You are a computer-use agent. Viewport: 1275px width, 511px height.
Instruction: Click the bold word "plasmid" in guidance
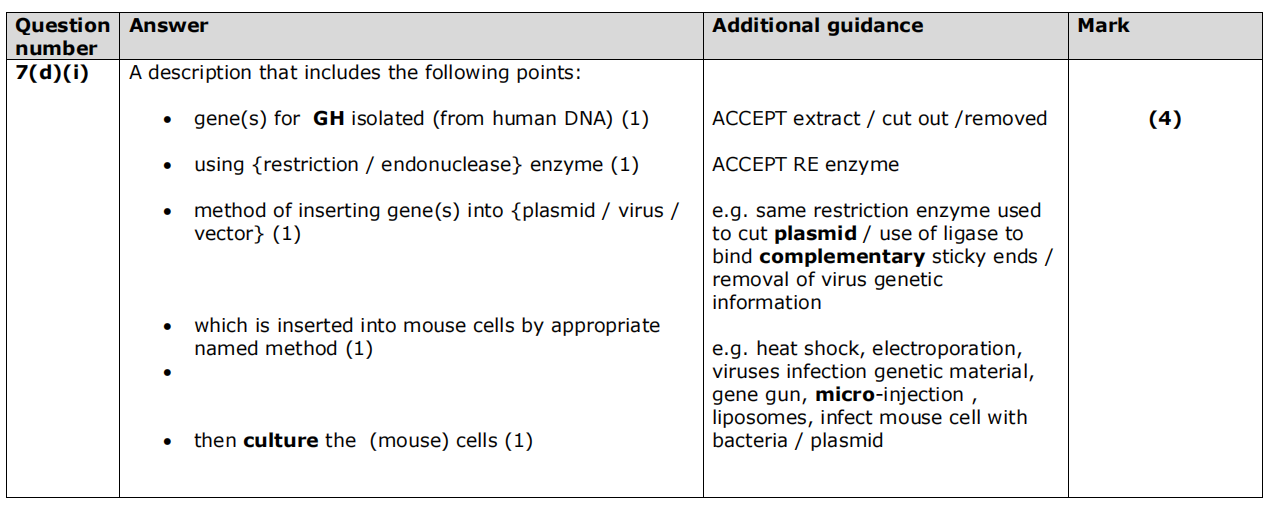point(816,234)
